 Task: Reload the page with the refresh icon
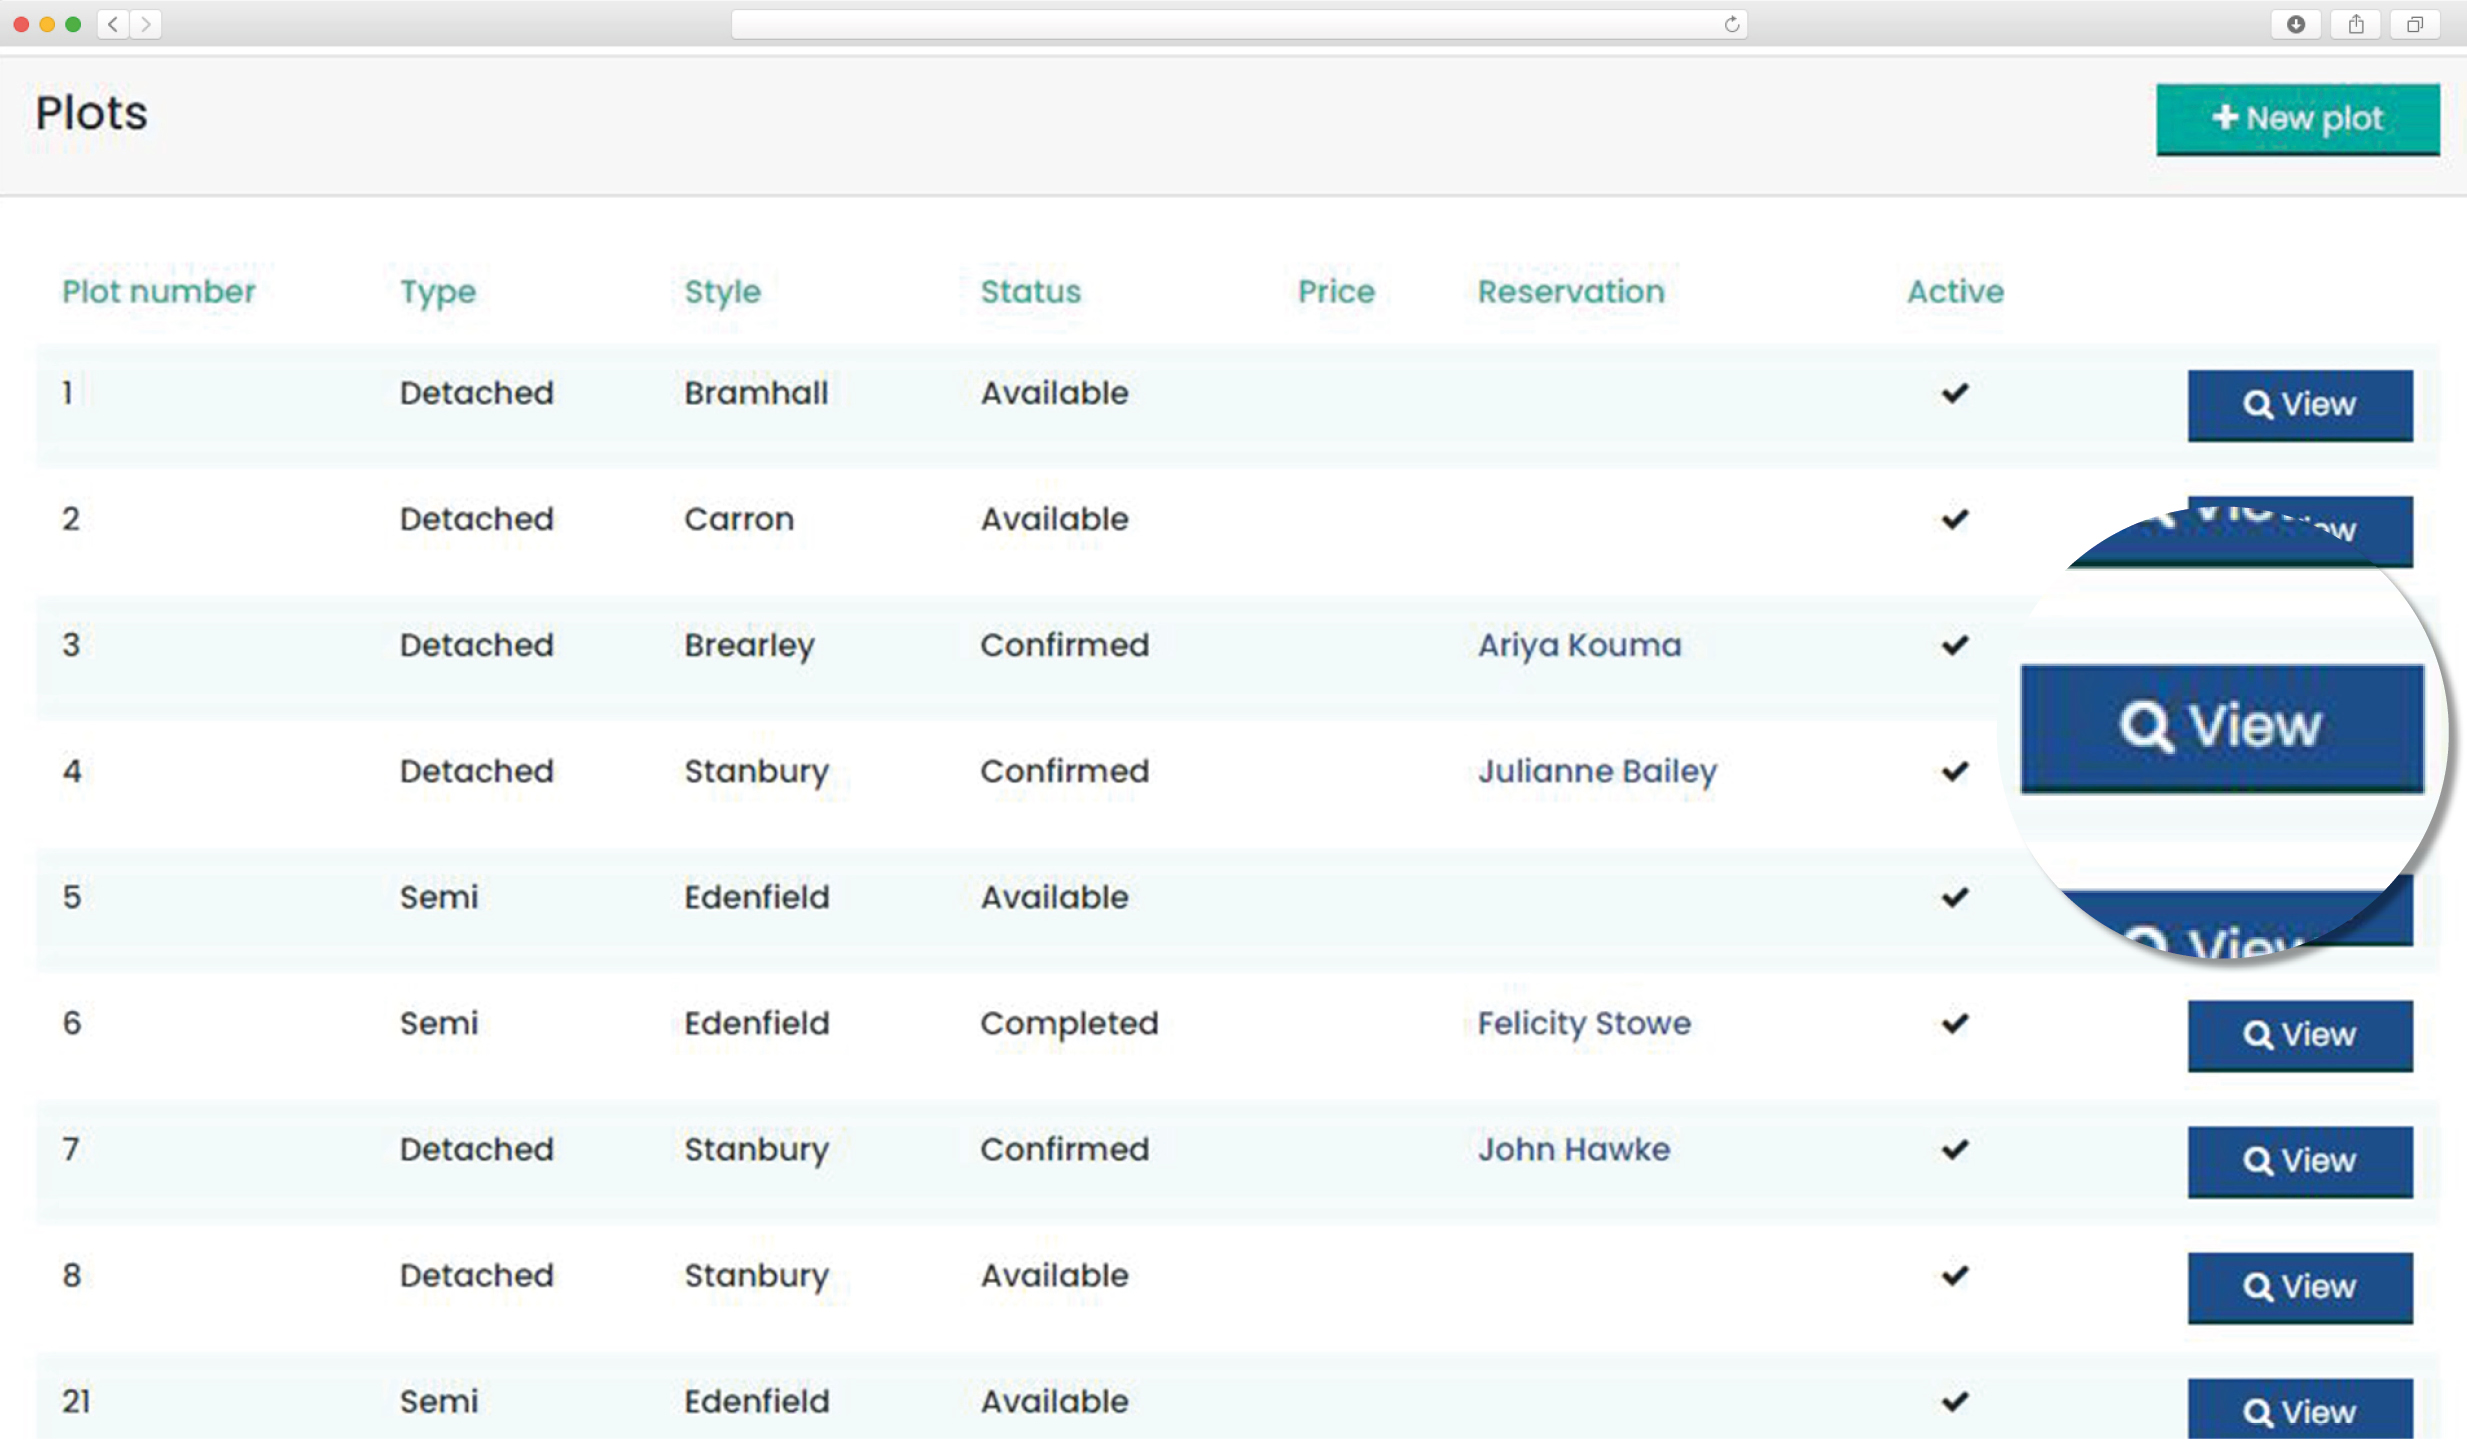click(x=1732, y=24)
